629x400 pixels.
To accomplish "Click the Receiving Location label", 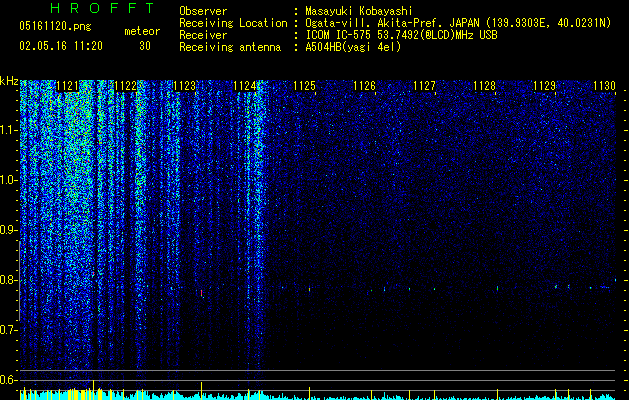I will (233, 23).
